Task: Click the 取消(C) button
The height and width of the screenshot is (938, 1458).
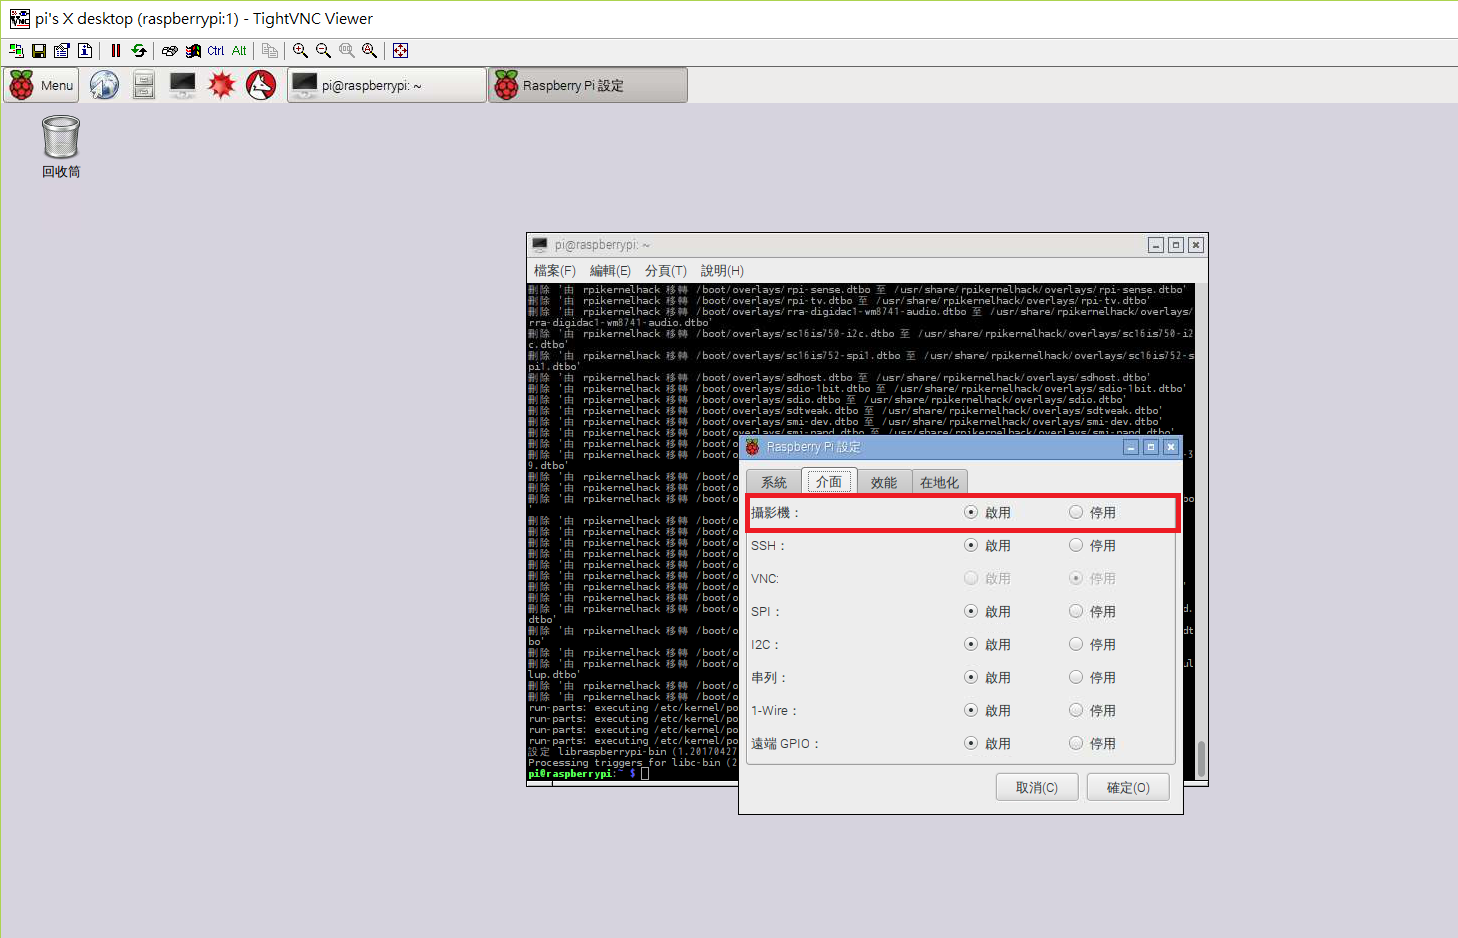Action: [1037, 787]
